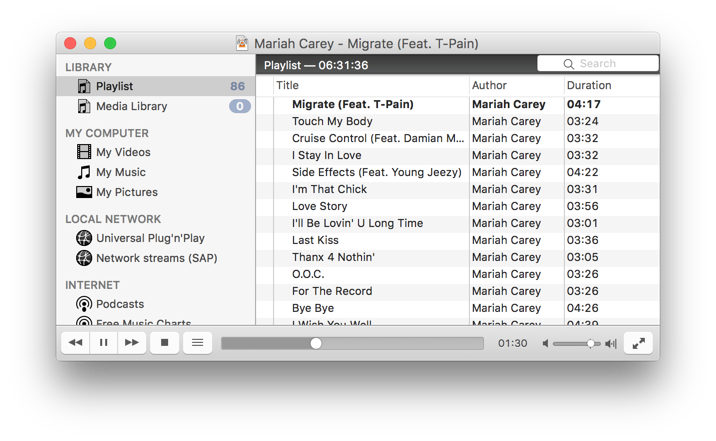This screenshot has height=441, width=716.
Task: Click the 04:17 duration cell
Action: pos(584,104)
